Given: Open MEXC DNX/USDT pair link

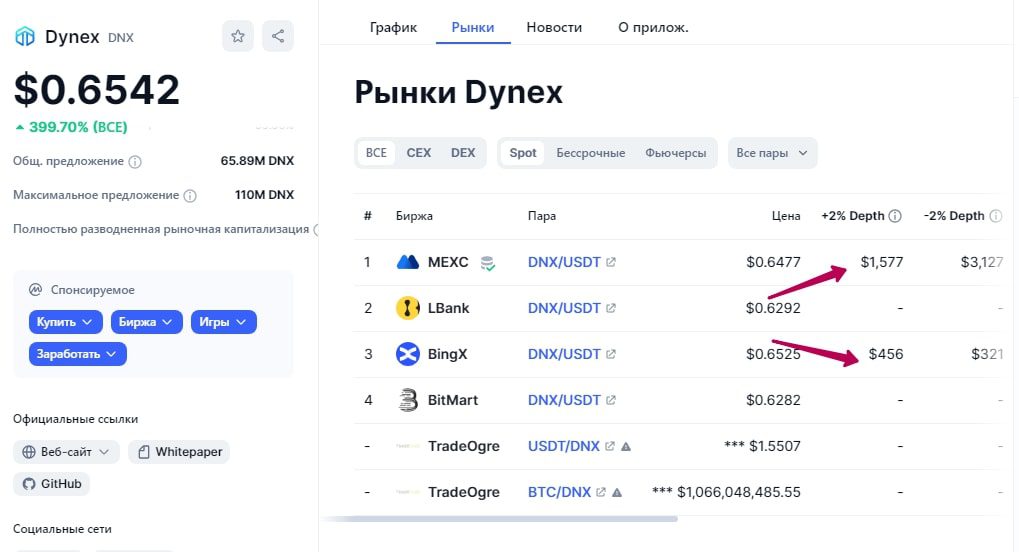Looking at the screenshot, I should pos(564,262).
